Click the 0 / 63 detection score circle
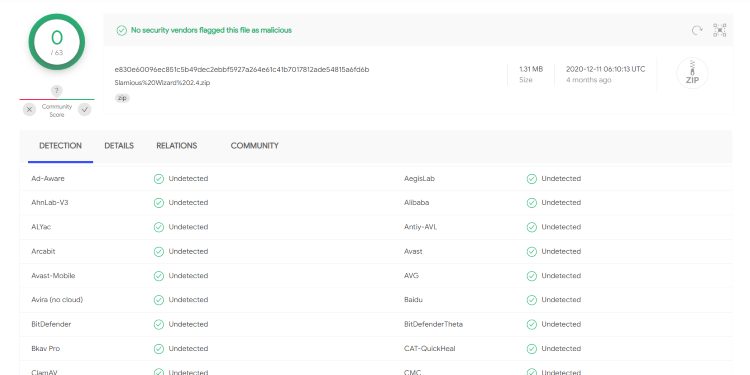The width and height of the screenshot is (750, 375). [x=57, y=42]
